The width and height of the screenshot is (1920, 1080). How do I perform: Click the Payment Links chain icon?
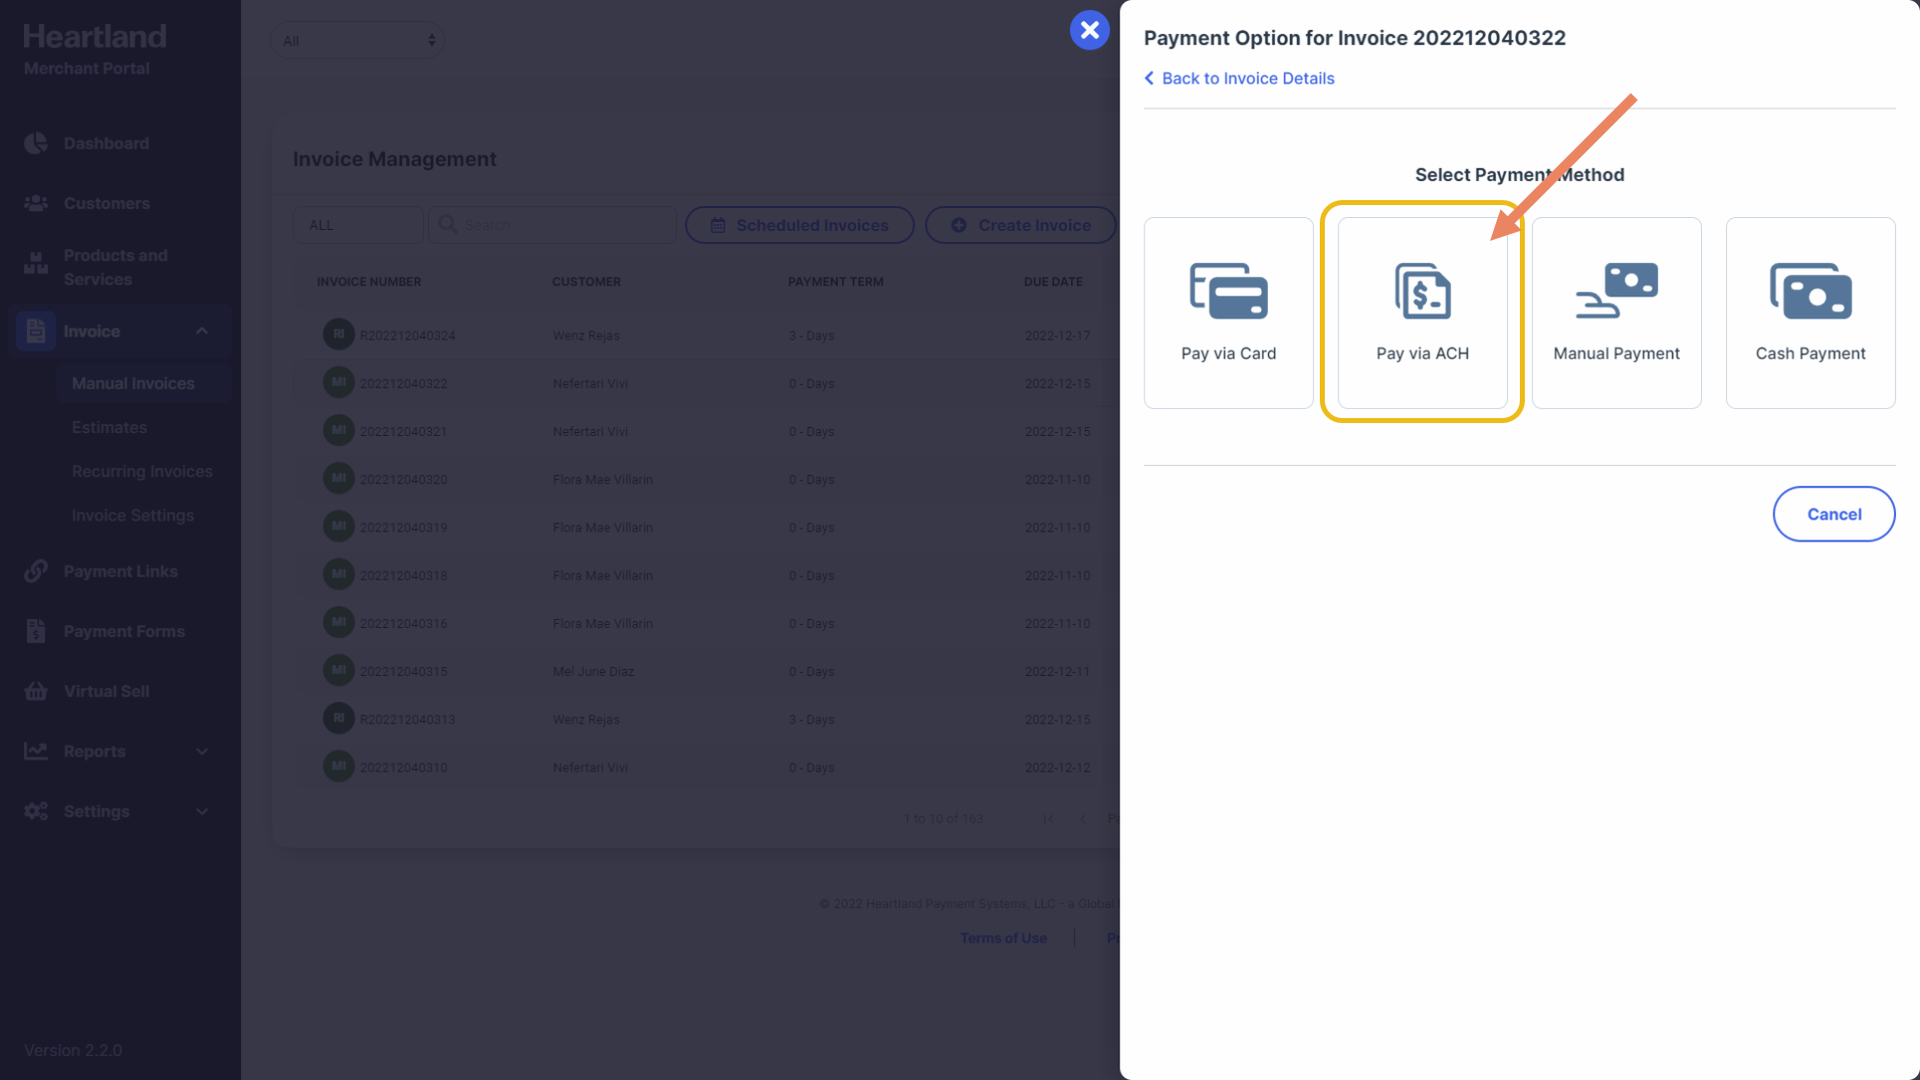pos(36,571)
